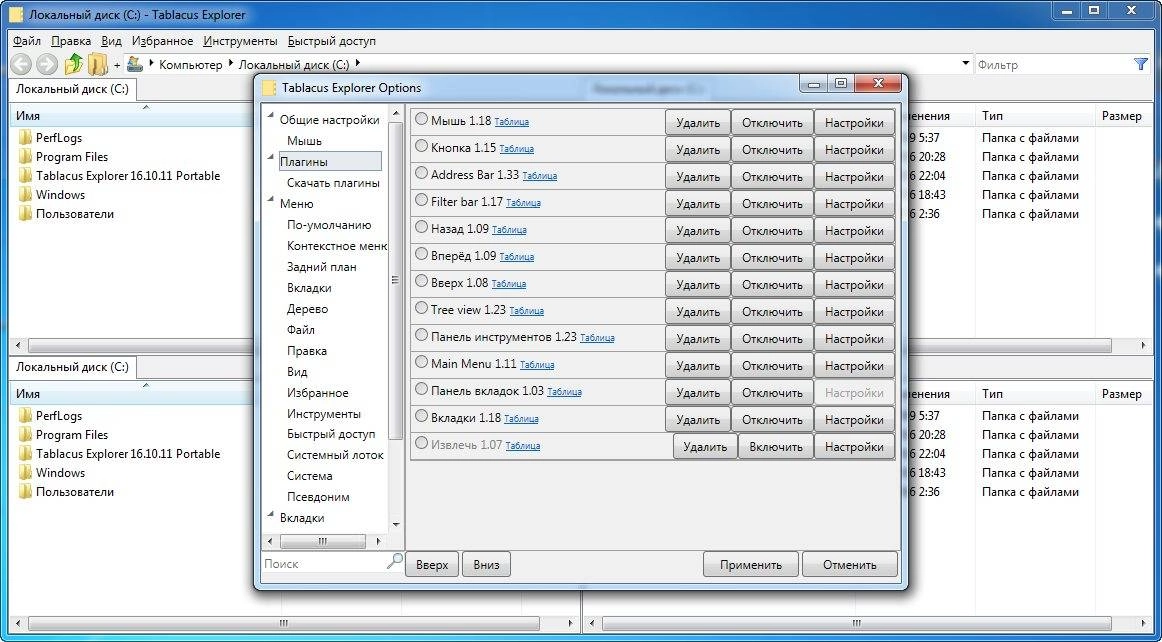Select the Address Bar 1.33 radio button
Image resolution: width=1162 pixels, height=642 pixels.
[422, 173]
